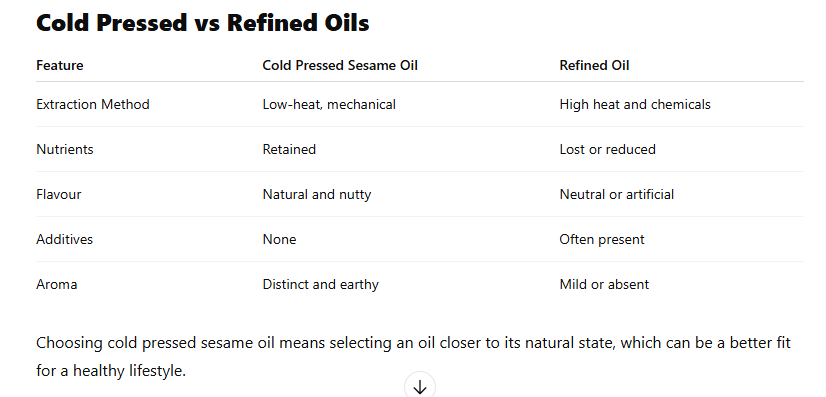This screenshot has width=826, height=397.
Task: Click the High heat and chemicals cell
Action: [635, 104]
